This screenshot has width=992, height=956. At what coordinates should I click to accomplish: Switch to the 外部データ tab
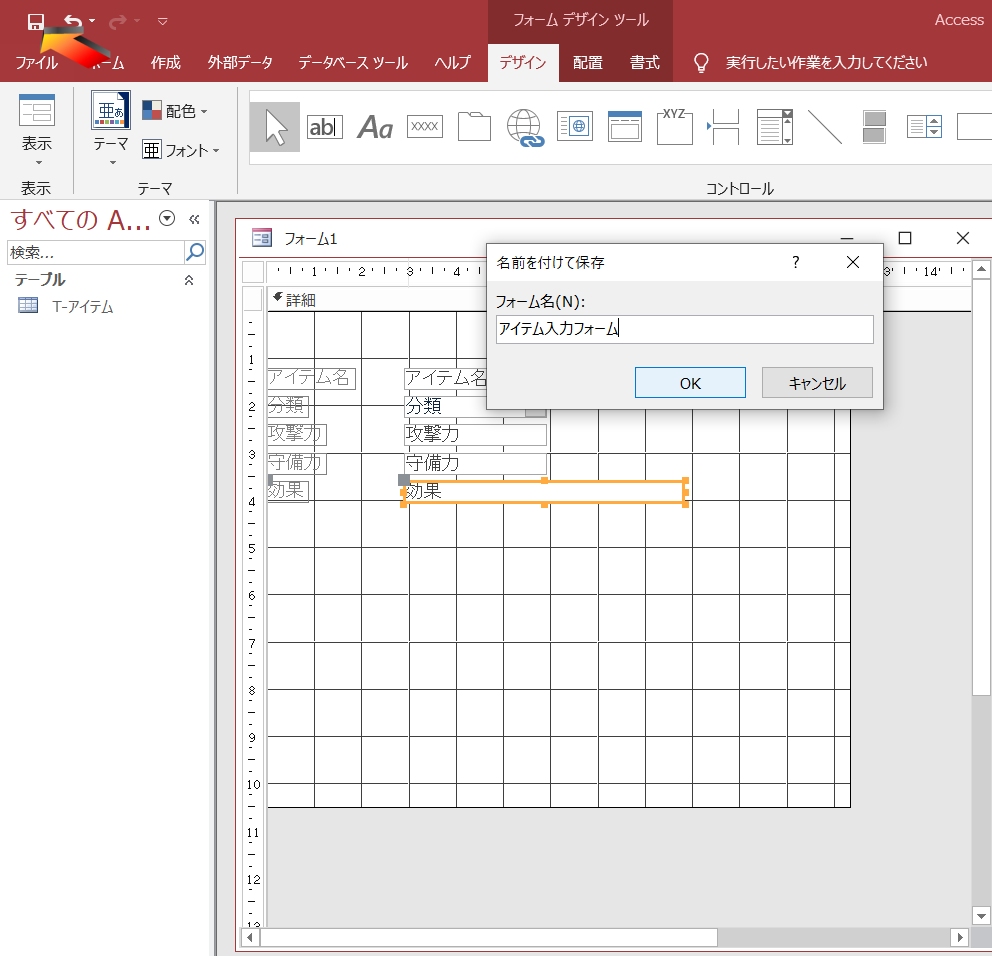240,63
